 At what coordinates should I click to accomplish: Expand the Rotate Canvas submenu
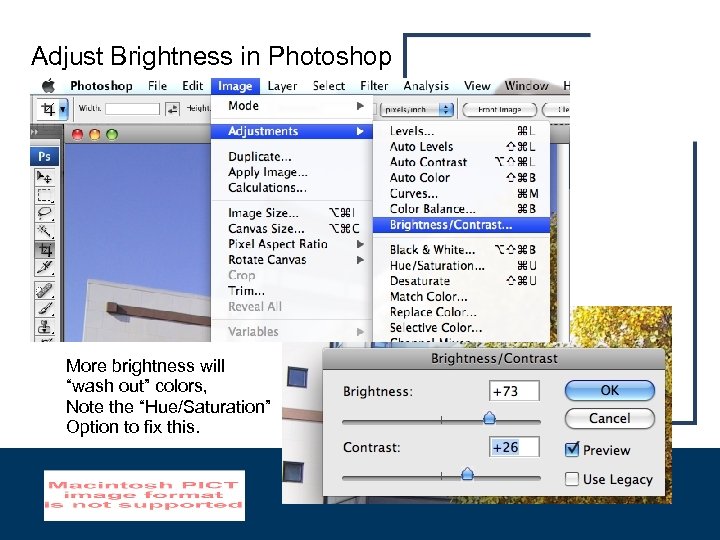[292, 259]
